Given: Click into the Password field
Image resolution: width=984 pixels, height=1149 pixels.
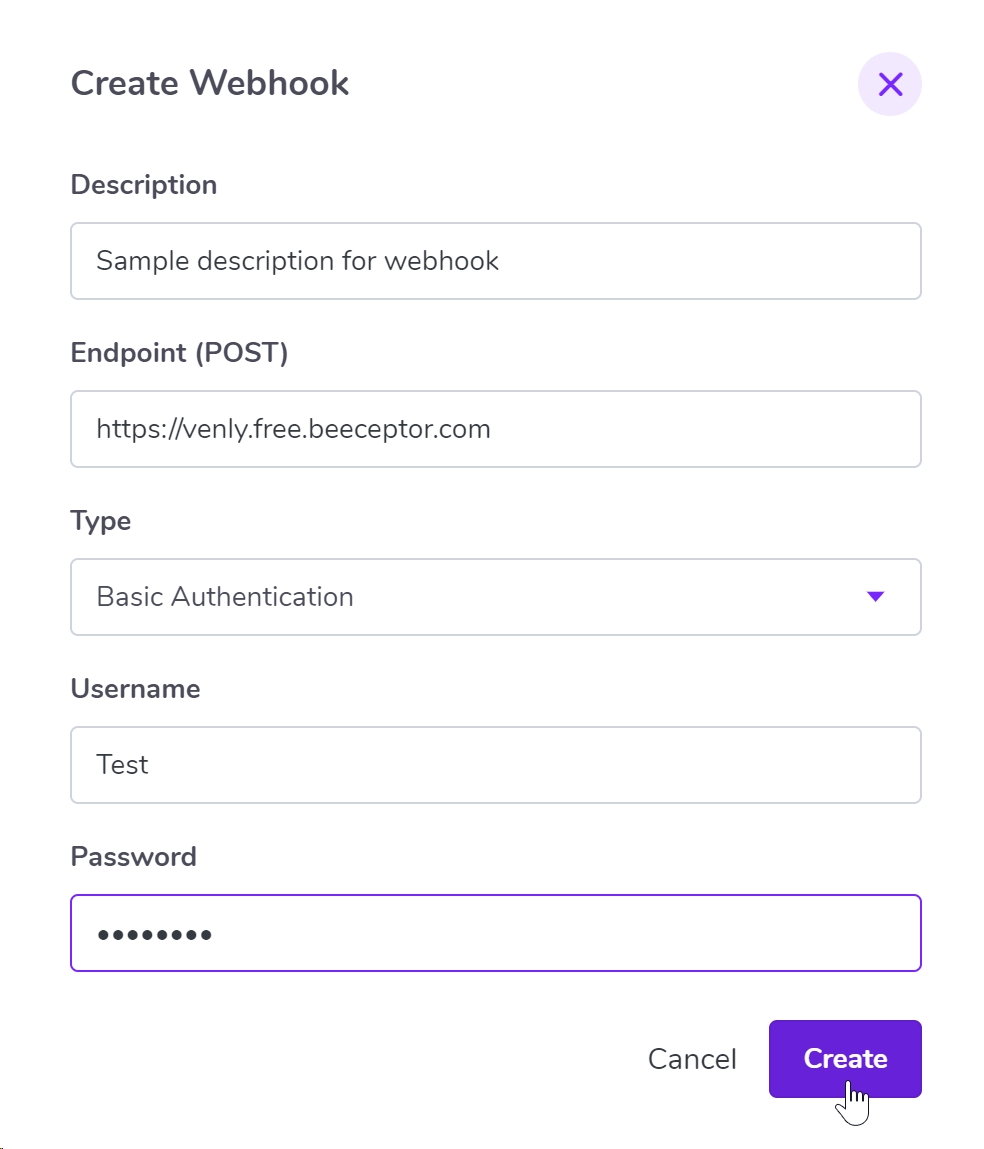Looking at the screenshot, I should point(495,933).
